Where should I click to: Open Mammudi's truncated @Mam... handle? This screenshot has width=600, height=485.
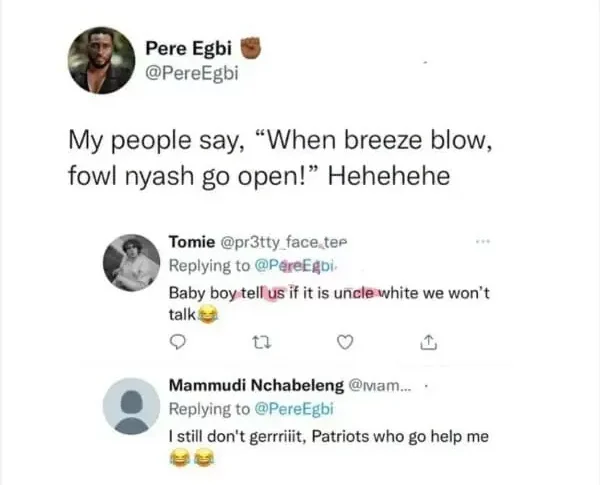click(379, 385)
